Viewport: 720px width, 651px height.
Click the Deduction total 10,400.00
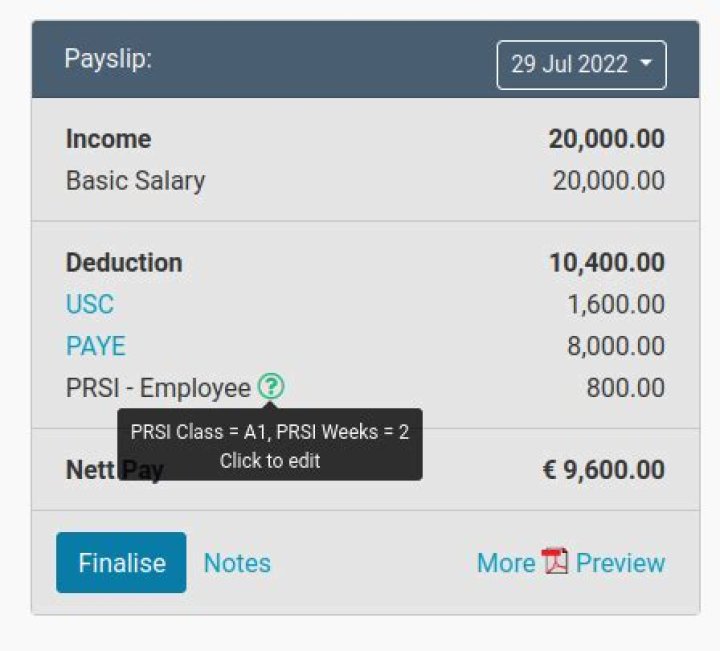point(606,263)
